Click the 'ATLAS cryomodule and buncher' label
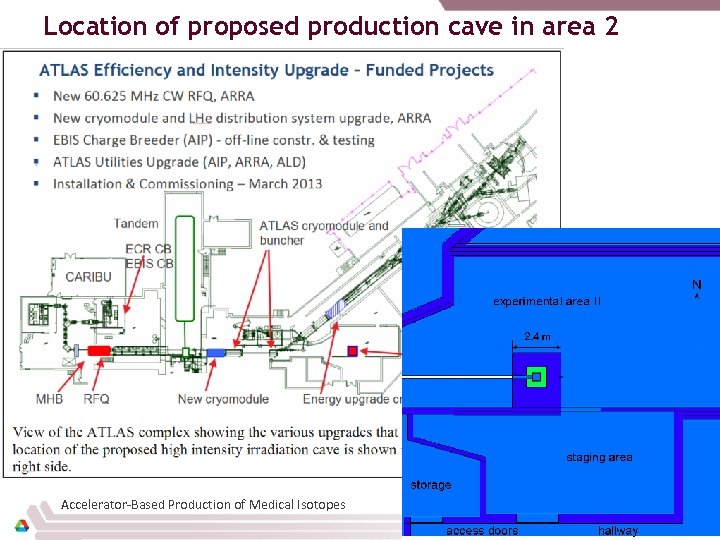This screenshot has height=540, width=720. [x=324, y=233]
